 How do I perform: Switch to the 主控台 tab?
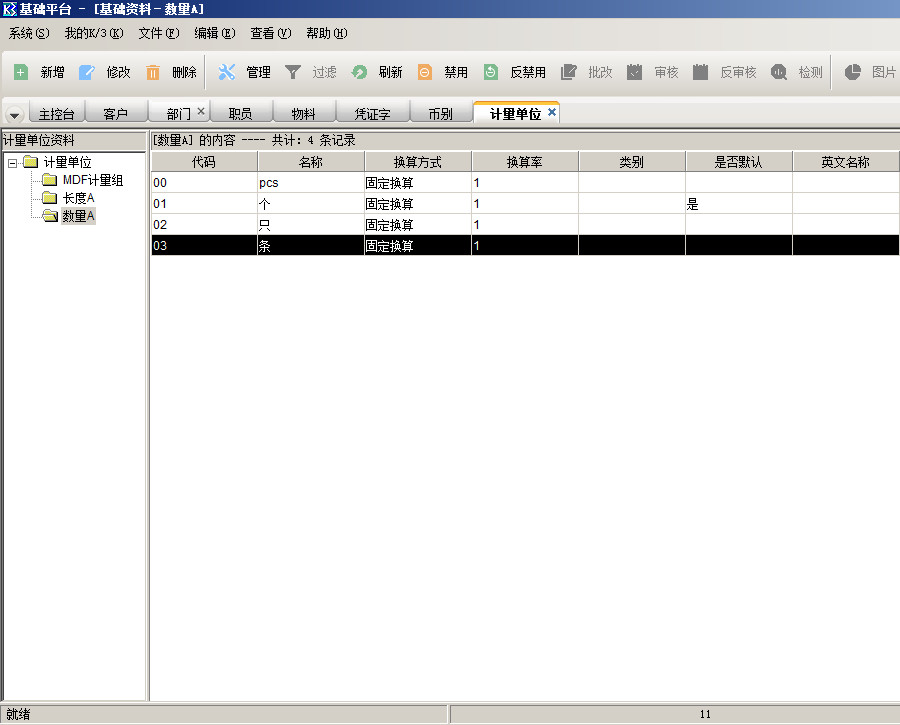click(x=56, y=114)
